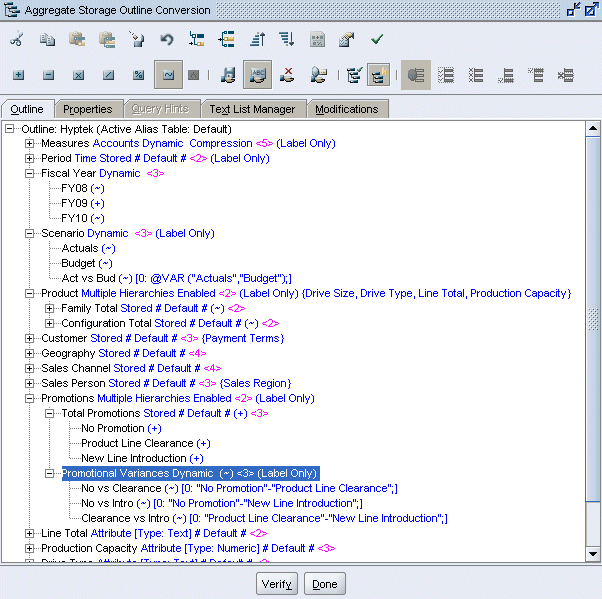Screen dimensions: 602x599
Task: Open the Text List Manager tab
Action: [x=252, y=109]
